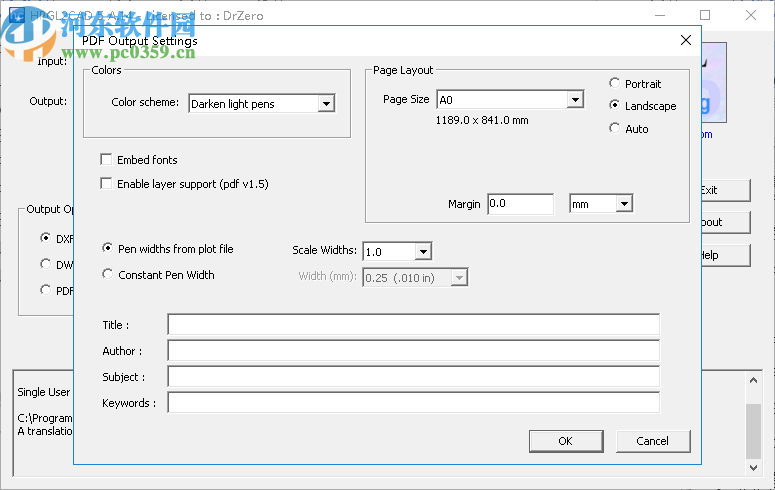Click log scrollbar up arrow
Viewport: 775px width, 490px height.
point(753,380)
